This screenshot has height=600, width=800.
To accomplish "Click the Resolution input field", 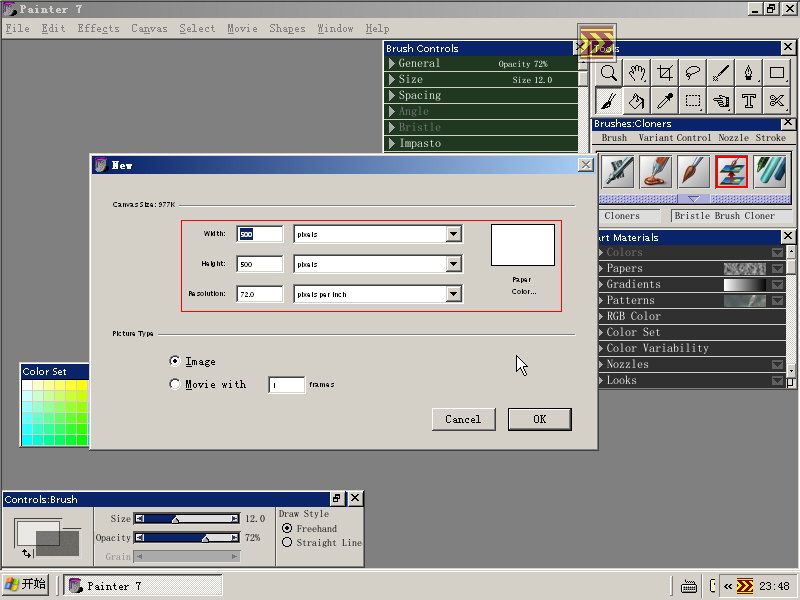I will click(260, 294).
